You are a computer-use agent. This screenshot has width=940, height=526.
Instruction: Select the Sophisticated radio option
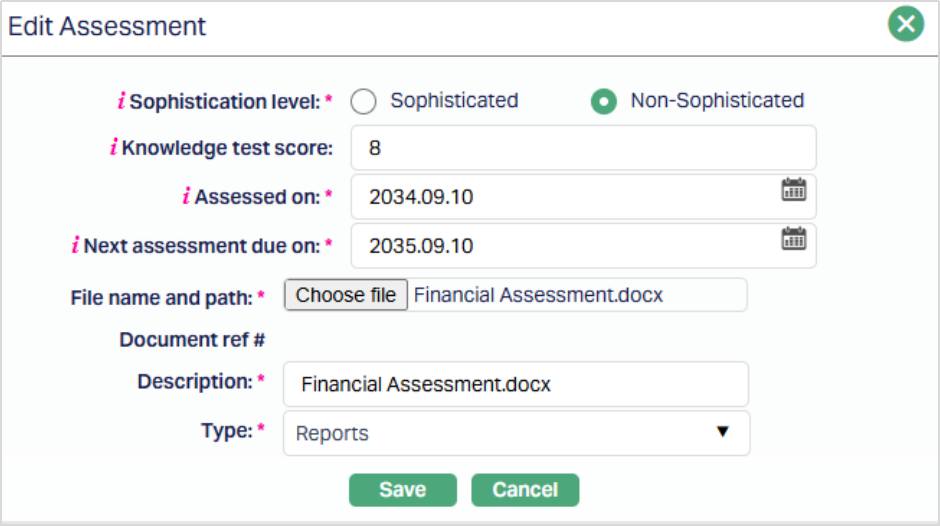click(x=364, y=102)
